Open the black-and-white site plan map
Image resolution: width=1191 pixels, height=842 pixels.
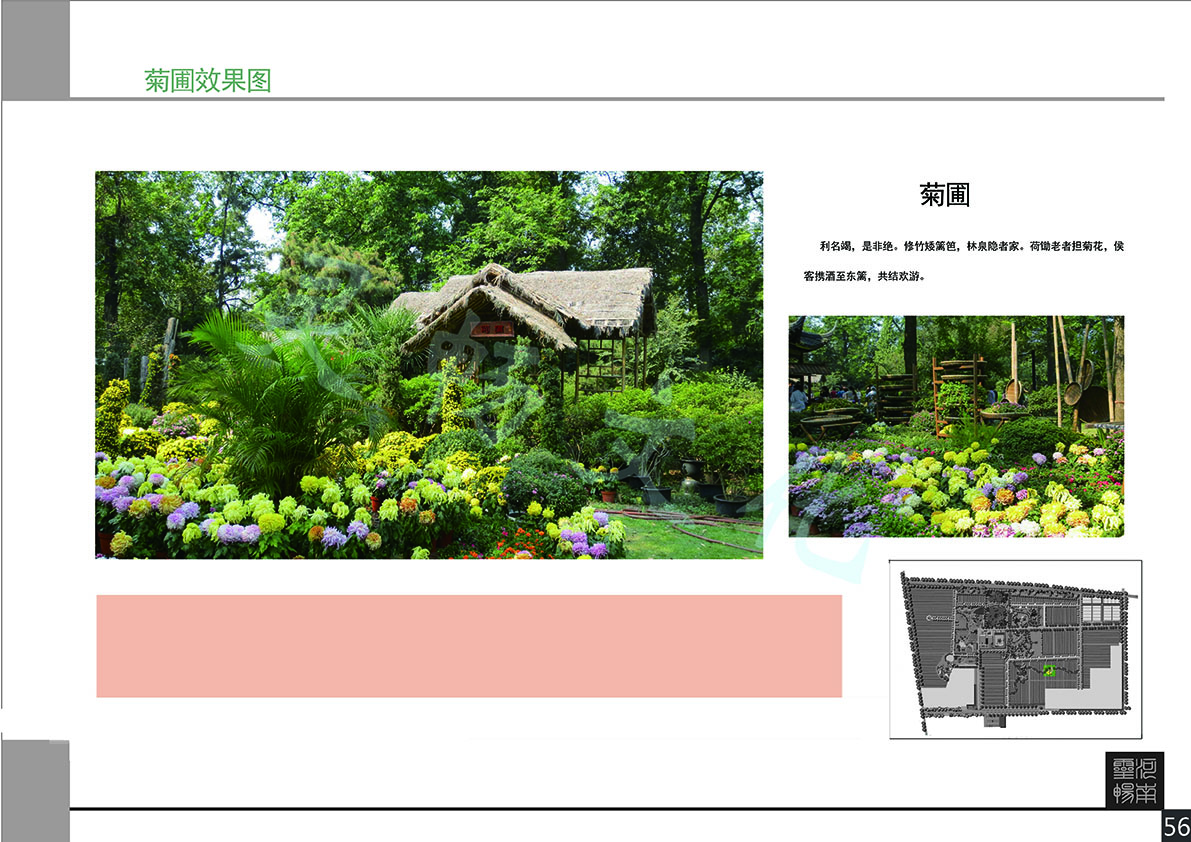point(1015,649)
